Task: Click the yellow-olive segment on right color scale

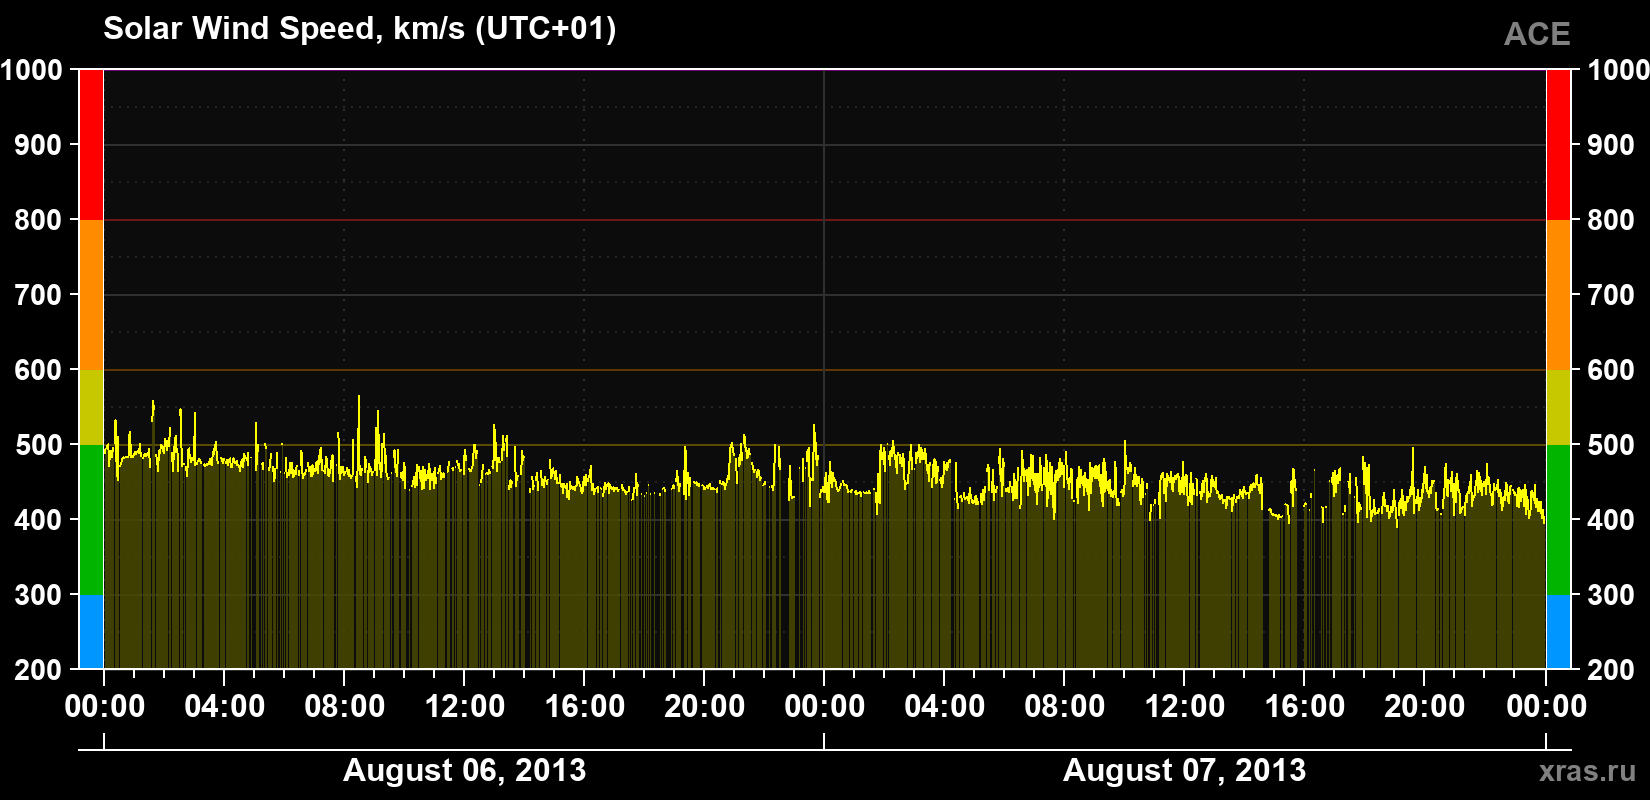Action: click(1558, 407)
